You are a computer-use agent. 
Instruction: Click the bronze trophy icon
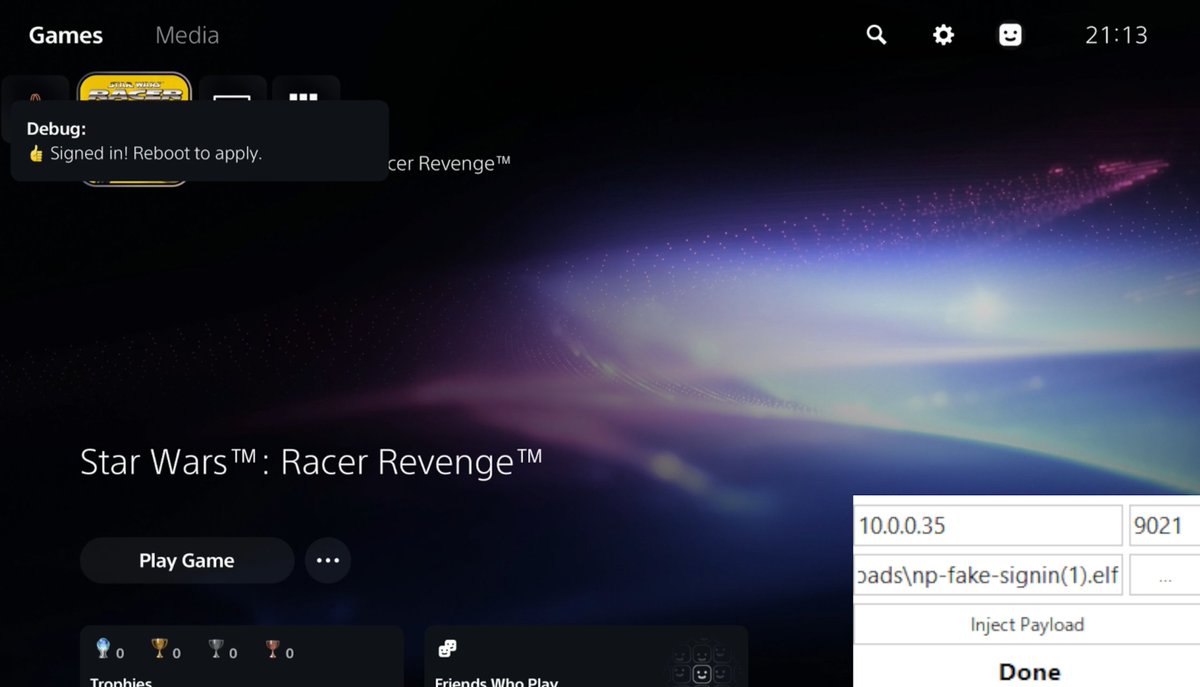[x=272, y=649]
